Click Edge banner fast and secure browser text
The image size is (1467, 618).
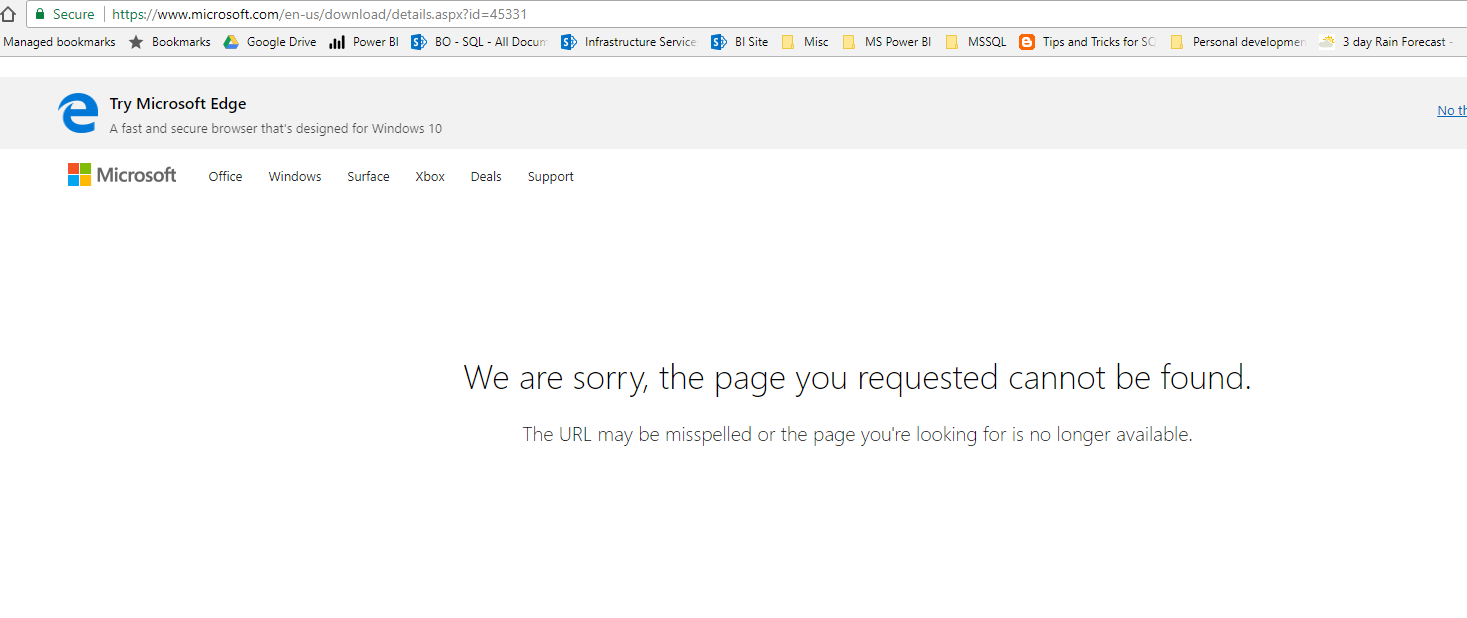pyautogui.click(x=276, y=128)
